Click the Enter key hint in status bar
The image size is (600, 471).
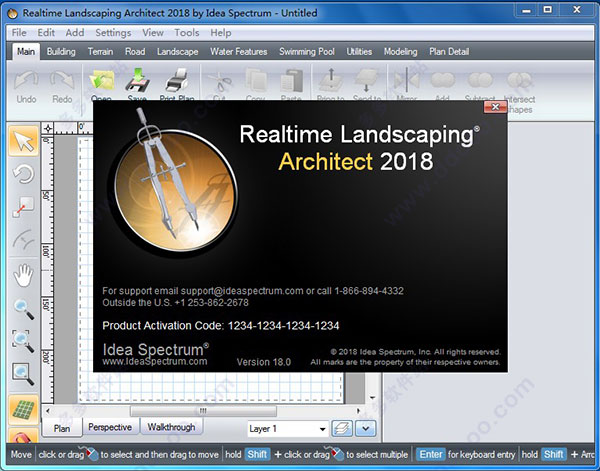point(430,454)
